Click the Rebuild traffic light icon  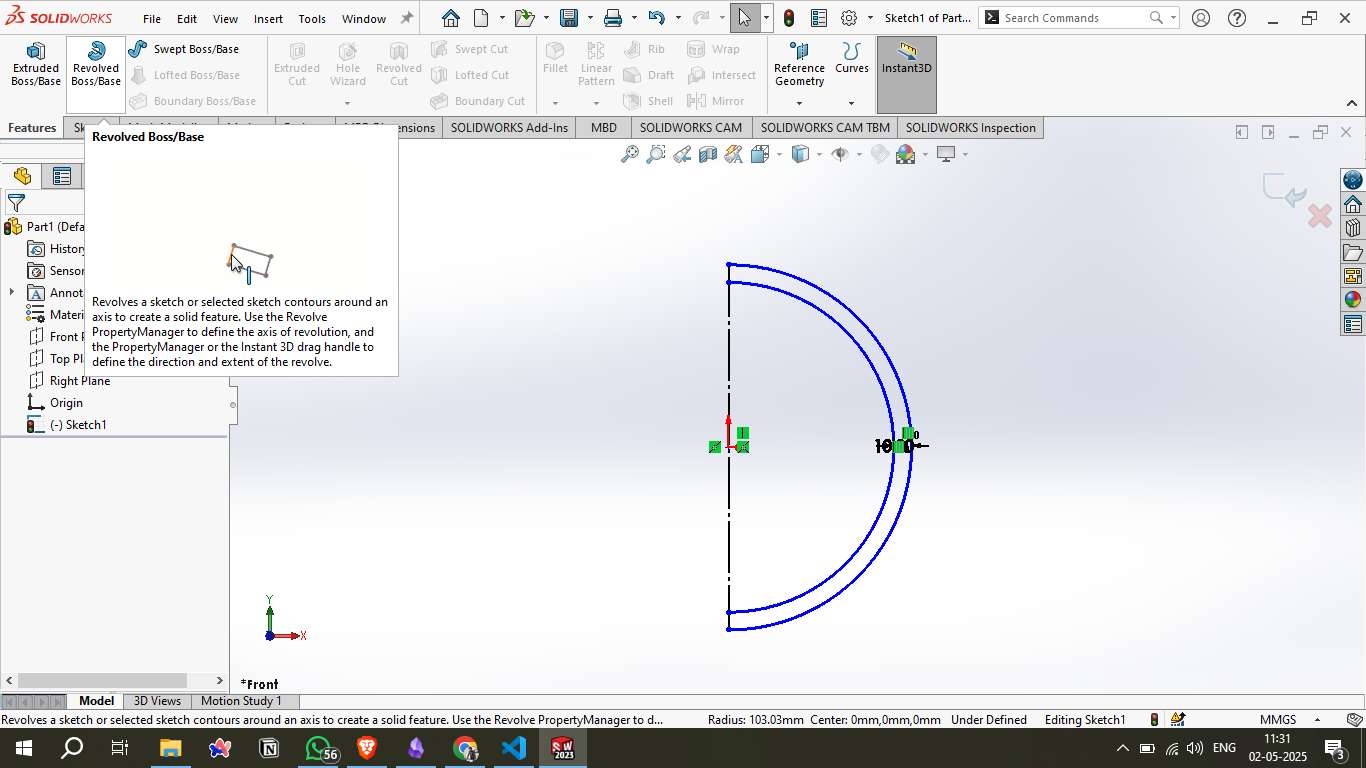pyautogui.click(x=788, y=18)
